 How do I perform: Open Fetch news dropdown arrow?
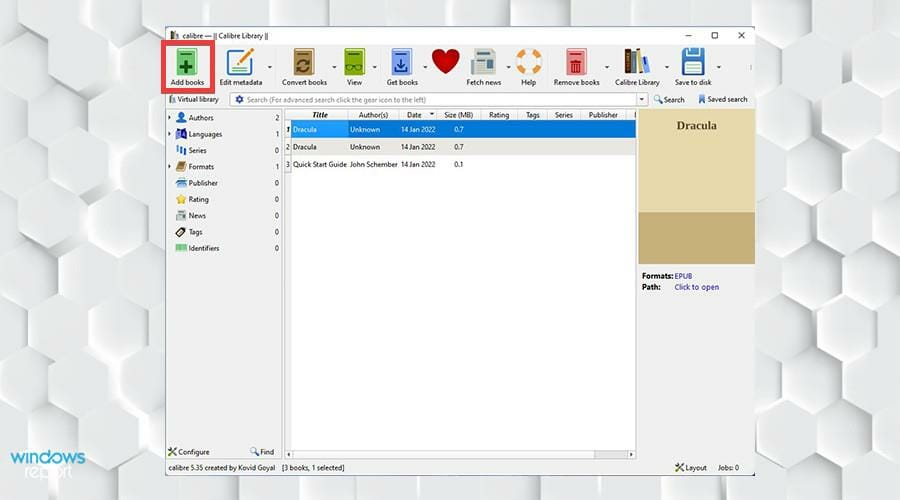point(509,67)
